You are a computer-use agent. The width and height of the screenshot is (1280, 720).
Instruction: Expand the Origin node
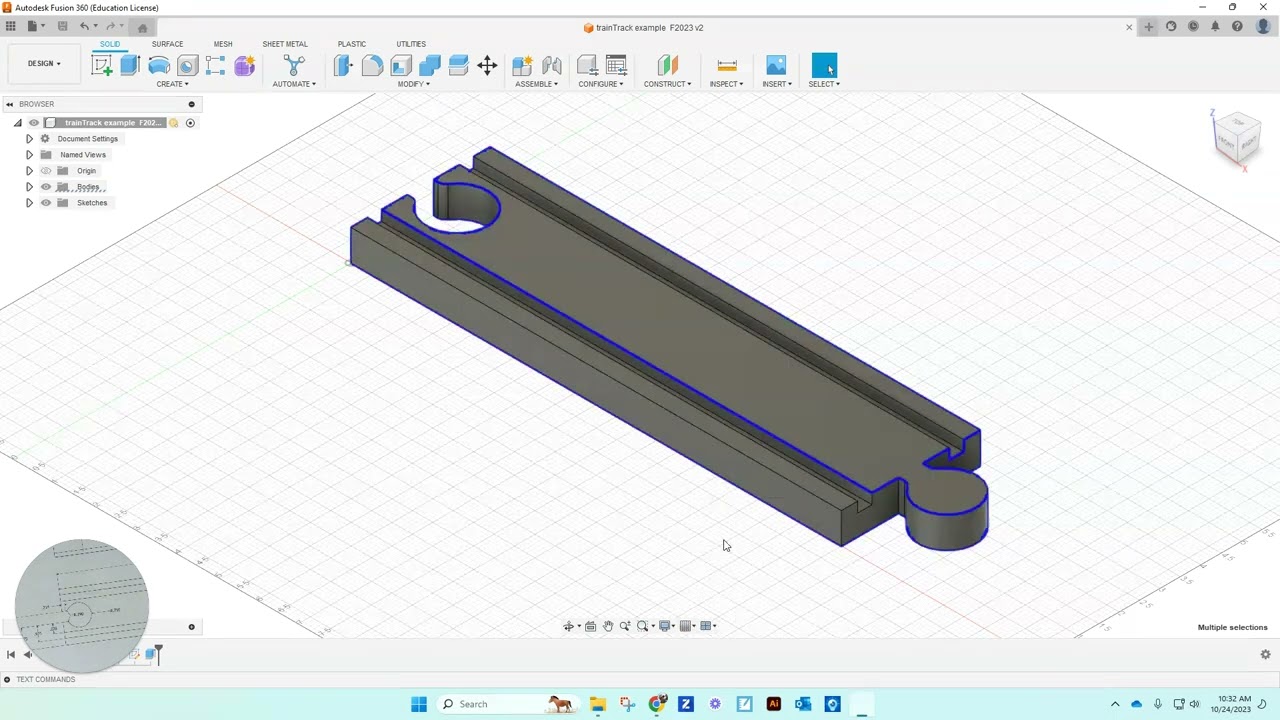29,171
